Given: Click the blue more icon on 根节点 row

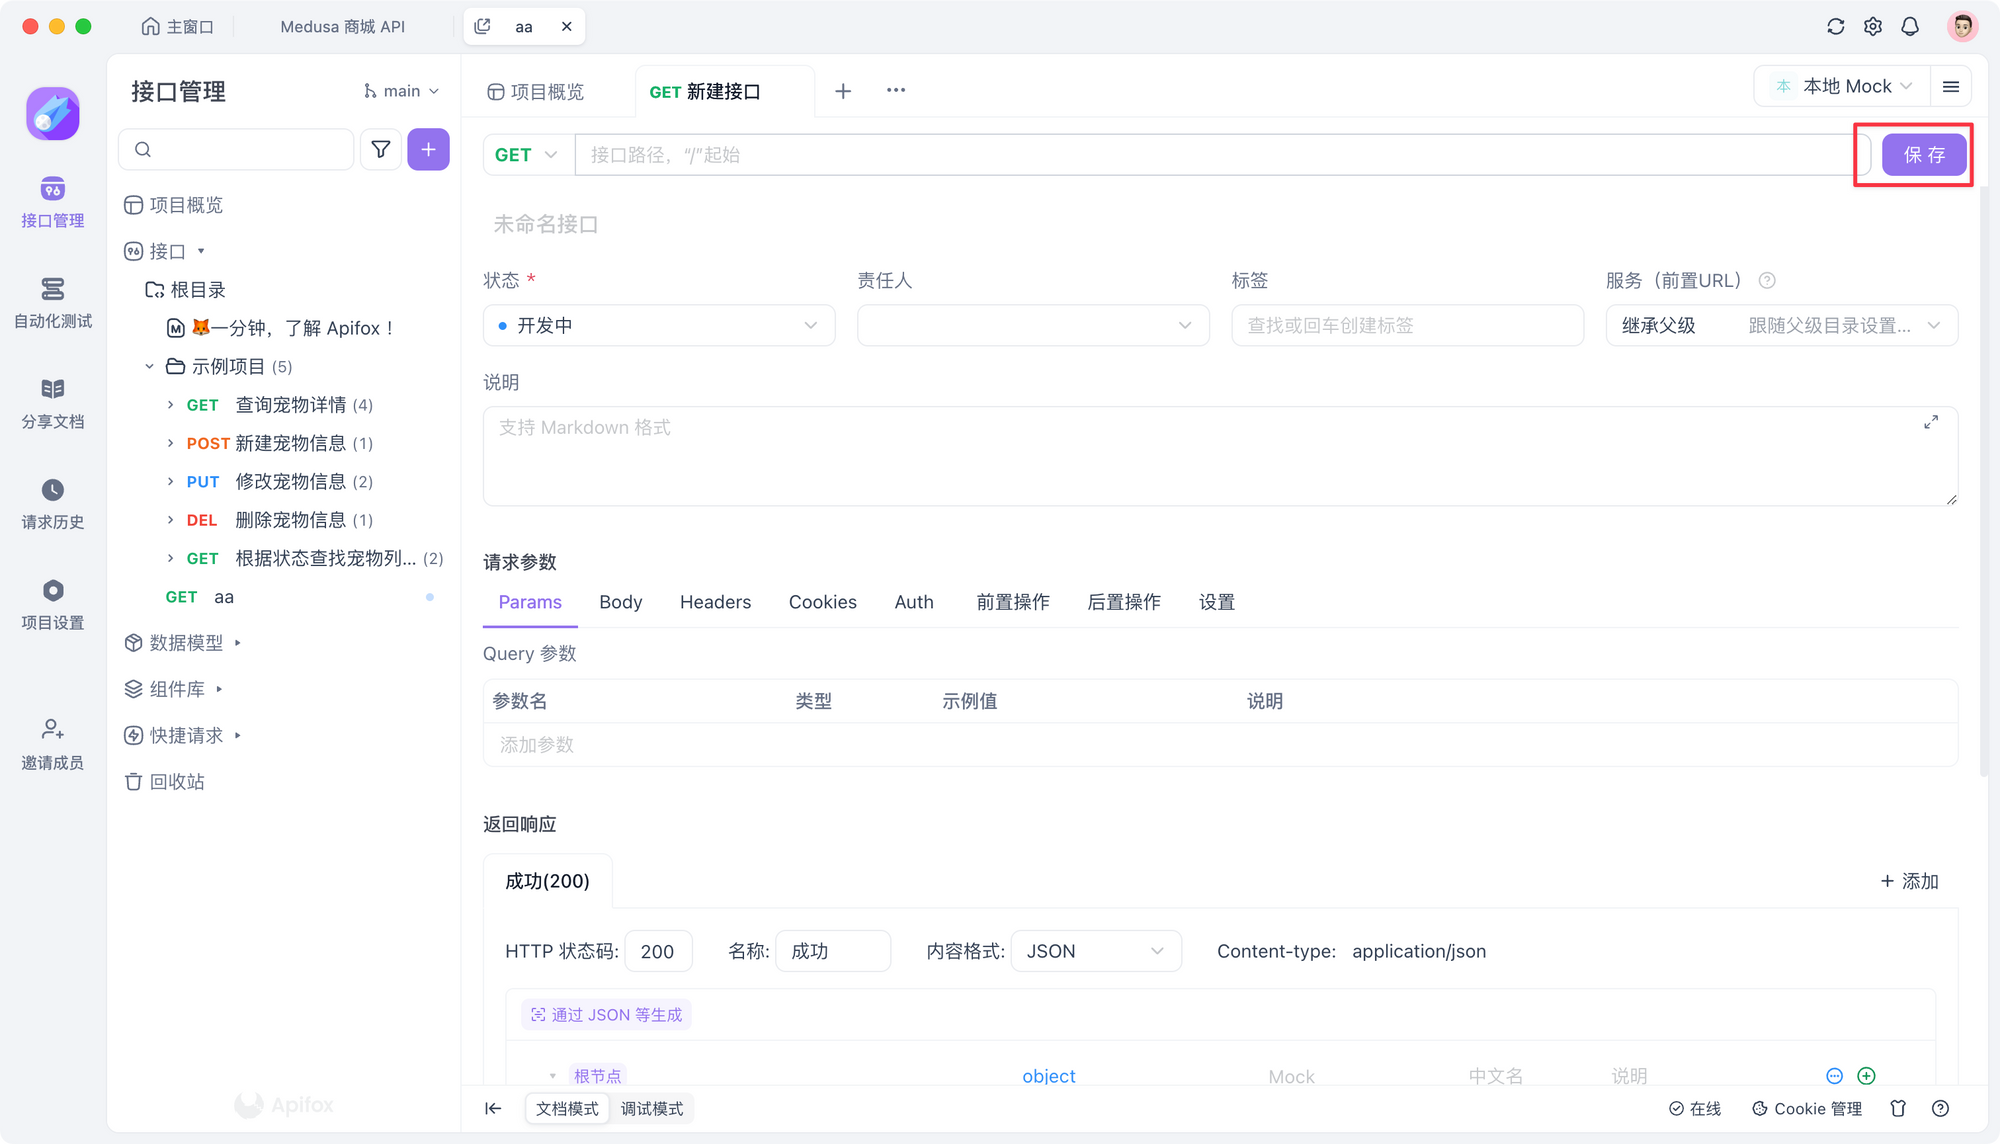Looking at the screenshot, I should pyautogui.click(x=1834, y=1076).
